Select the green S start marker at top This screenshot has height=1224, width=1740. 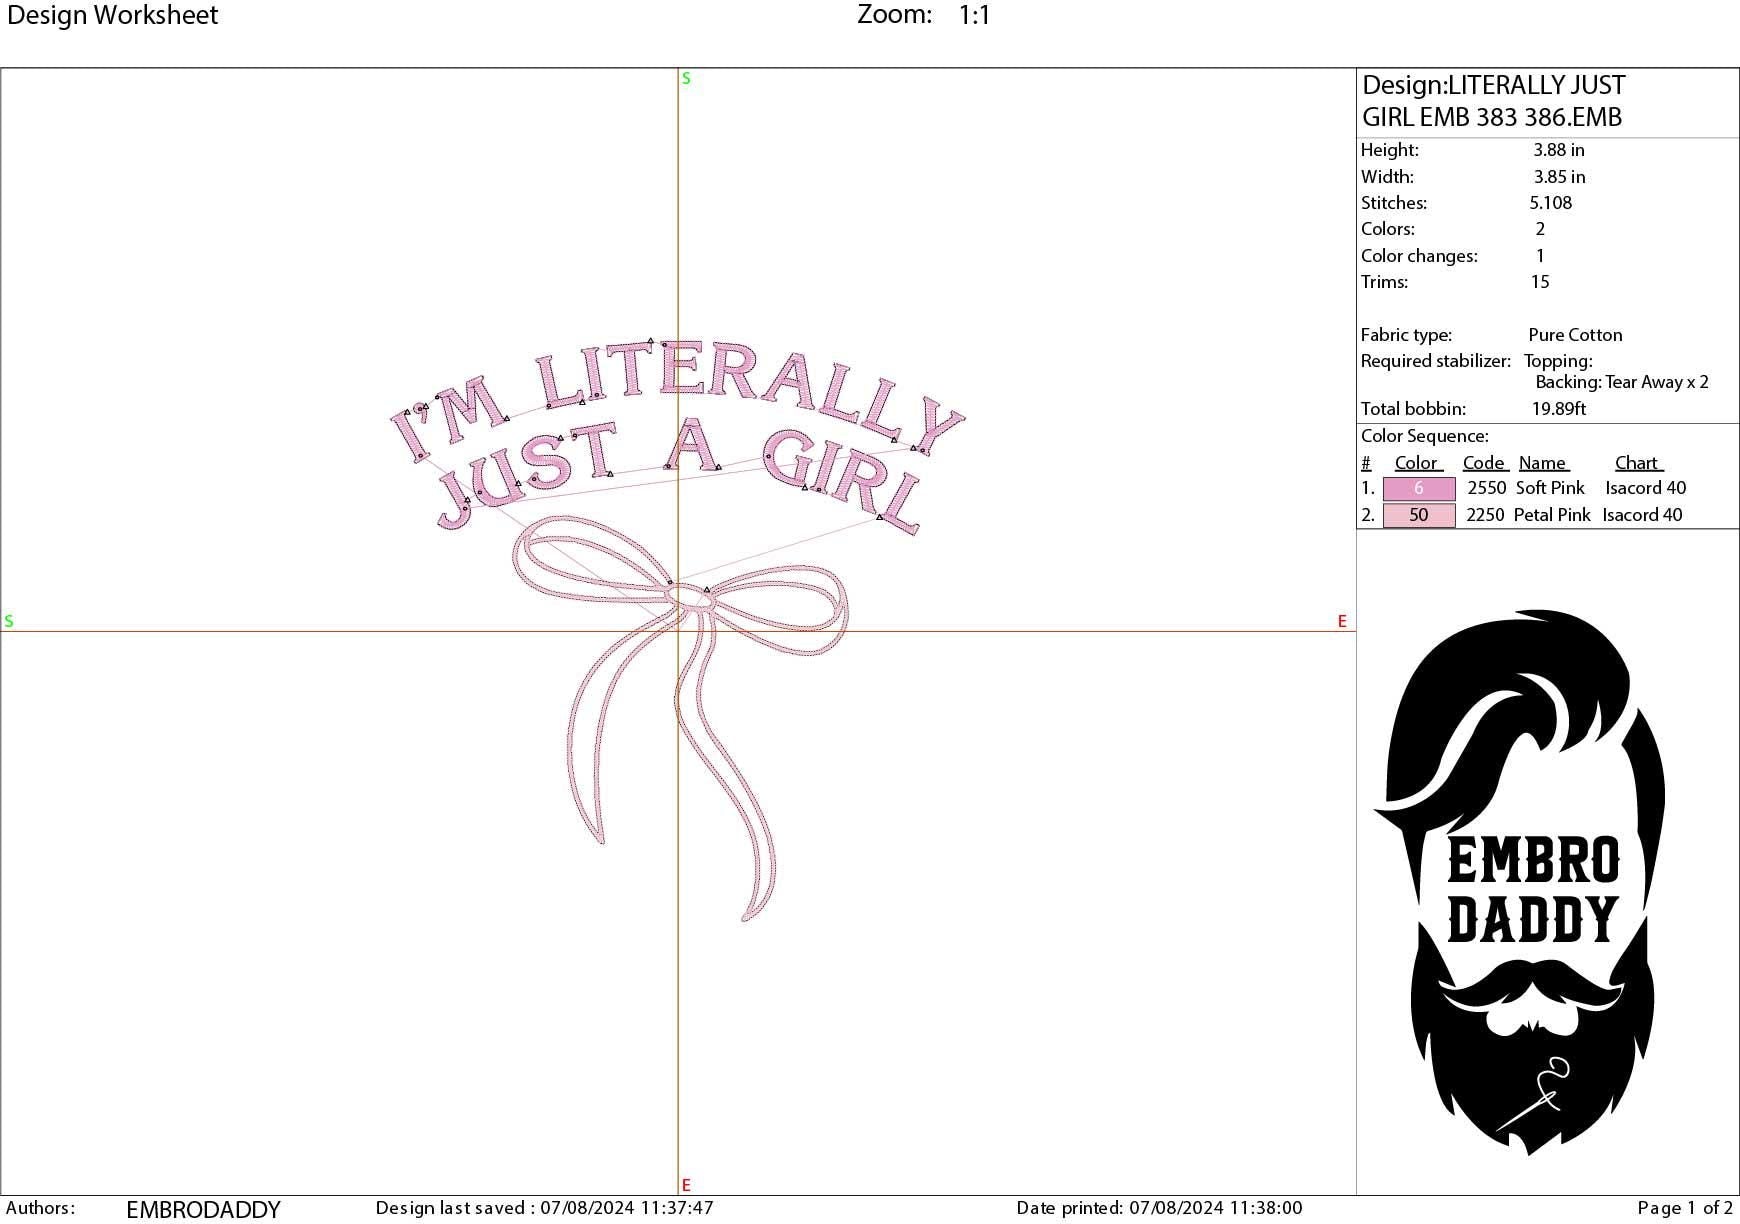[x=684, y=78]
